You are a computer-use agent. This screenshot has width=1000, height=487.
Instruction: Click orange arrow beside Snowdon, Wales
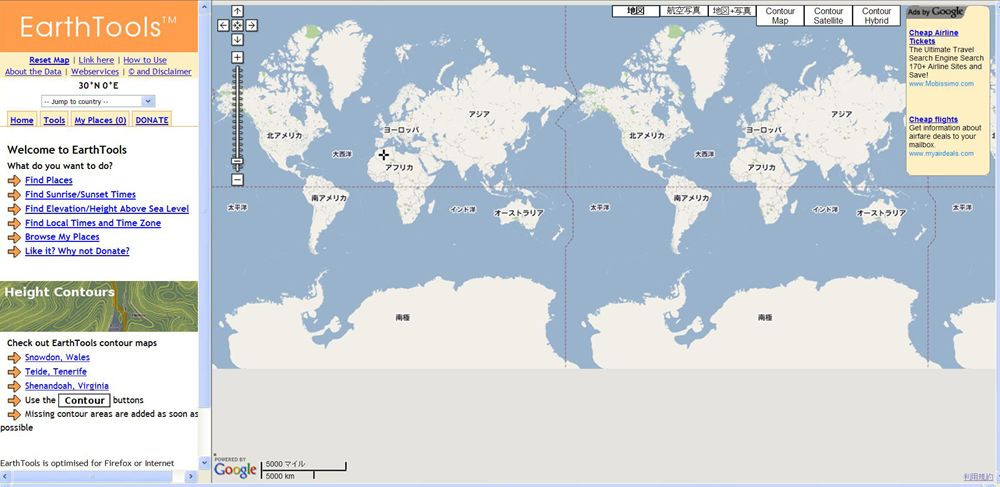pyautogui.click(x=14, y=358)
